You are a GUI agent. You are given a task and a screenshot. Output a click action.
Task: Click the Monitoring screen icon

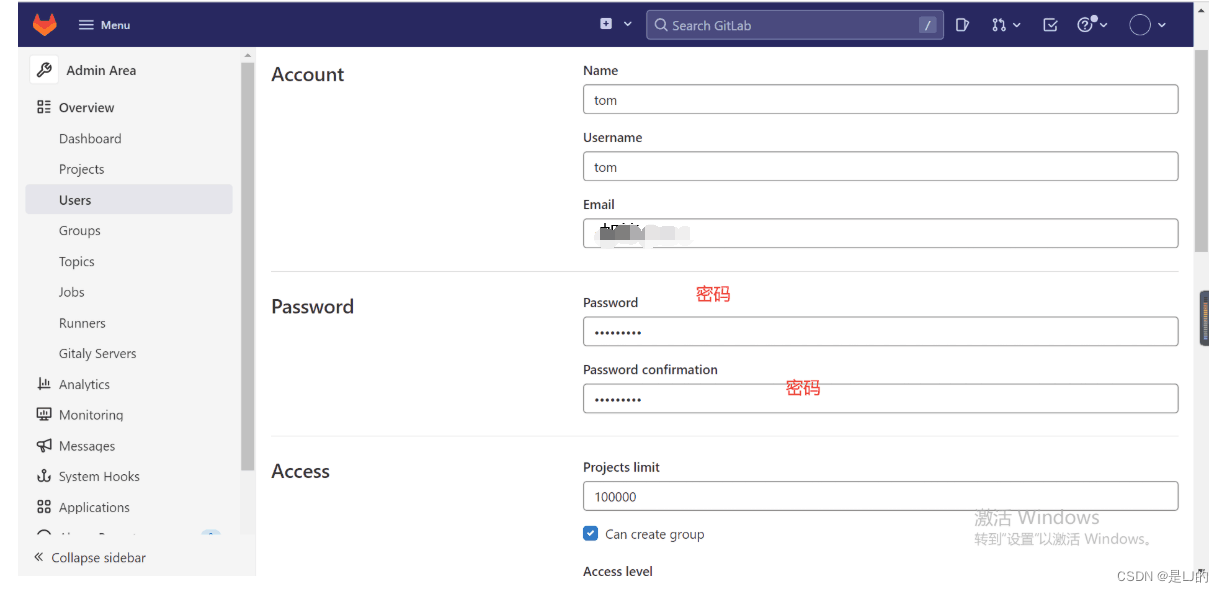tap(44, 414)
